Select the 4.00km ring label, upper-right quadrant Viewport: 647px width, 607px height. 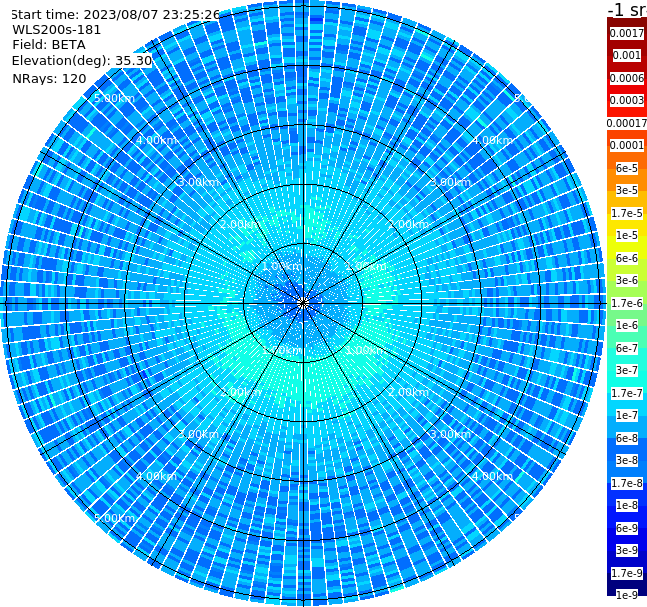[492, 140]
